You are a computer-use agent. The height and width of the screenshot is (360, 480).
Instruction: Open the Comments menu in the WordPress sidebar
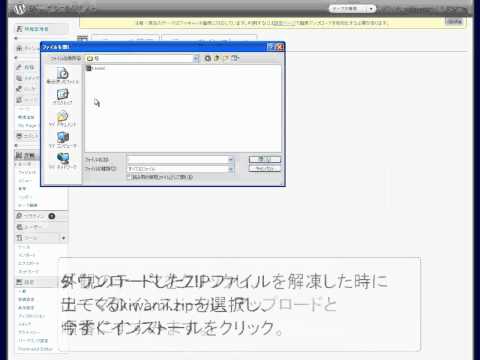coord(27,136)
